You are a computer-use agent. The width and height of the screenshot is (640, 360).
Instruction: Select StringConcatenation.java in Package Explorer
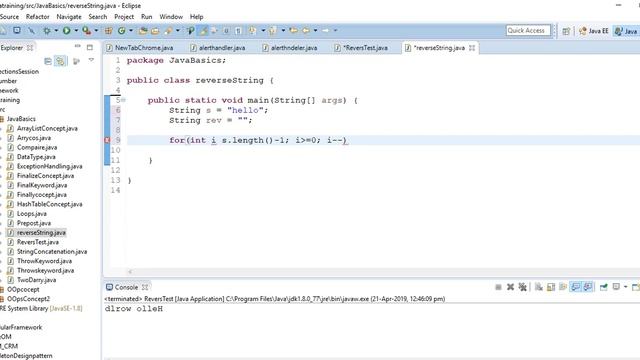pos(52,251)
